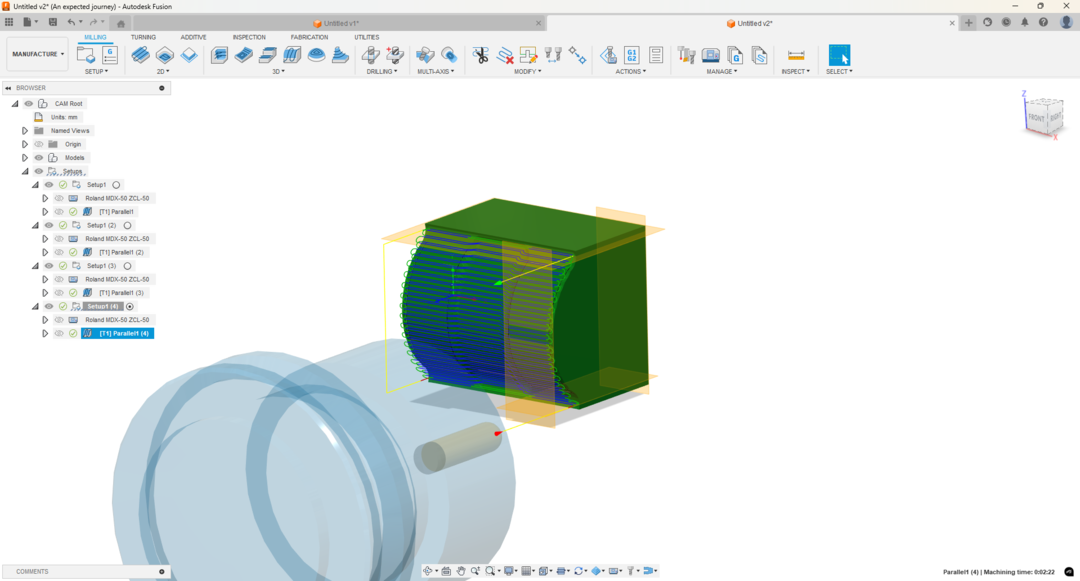Switch to the TURNING tab
Image resolution: width=1080 pixels, height=581 pixels.
143,37
